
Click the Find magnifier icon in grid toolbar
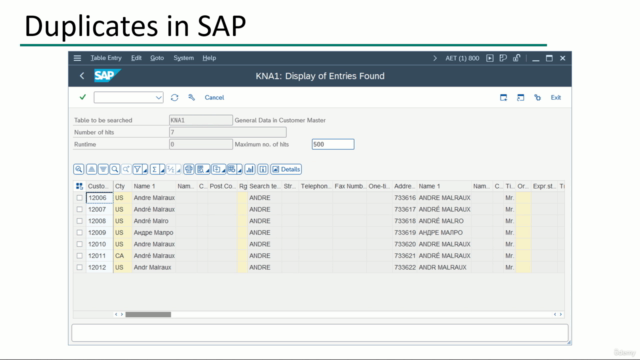click(x=115, y=169)
